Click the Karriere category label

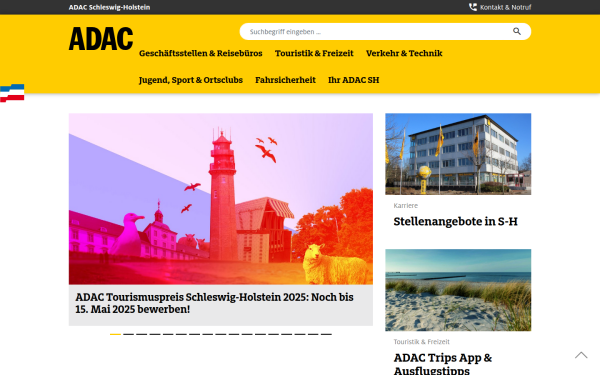point(406,205)
